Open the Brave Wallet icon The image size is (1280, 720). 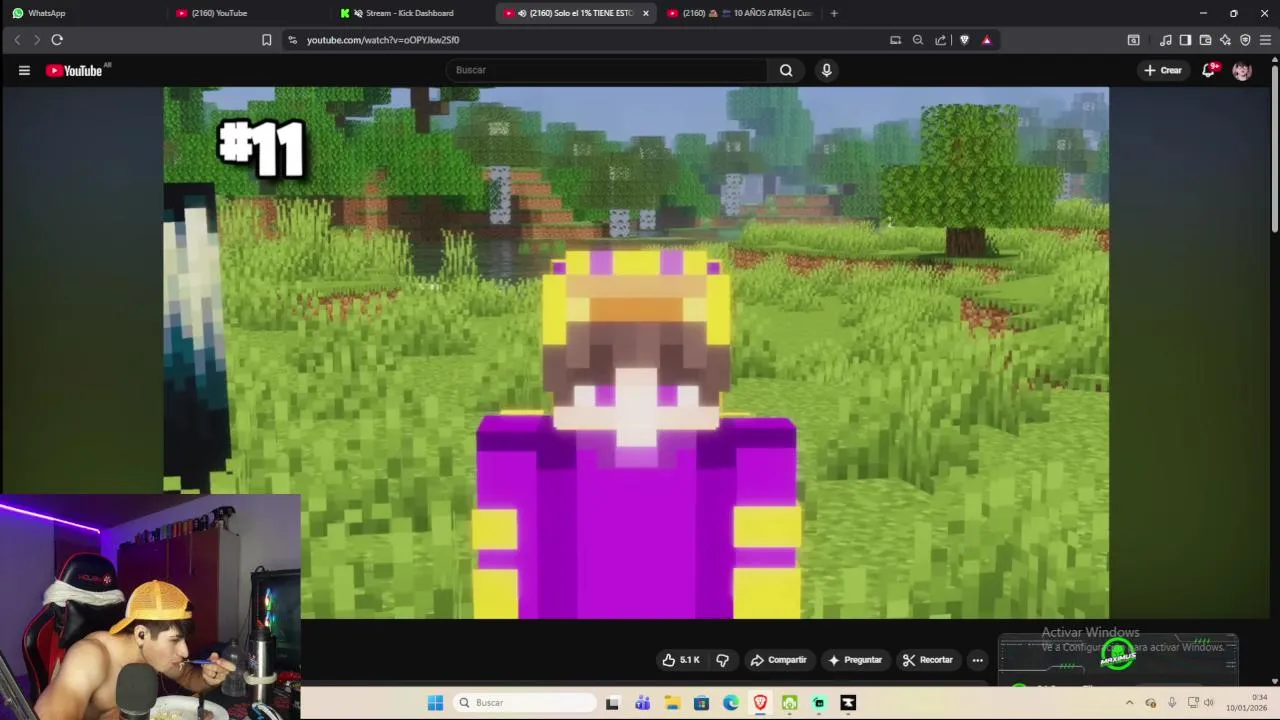1205,40
